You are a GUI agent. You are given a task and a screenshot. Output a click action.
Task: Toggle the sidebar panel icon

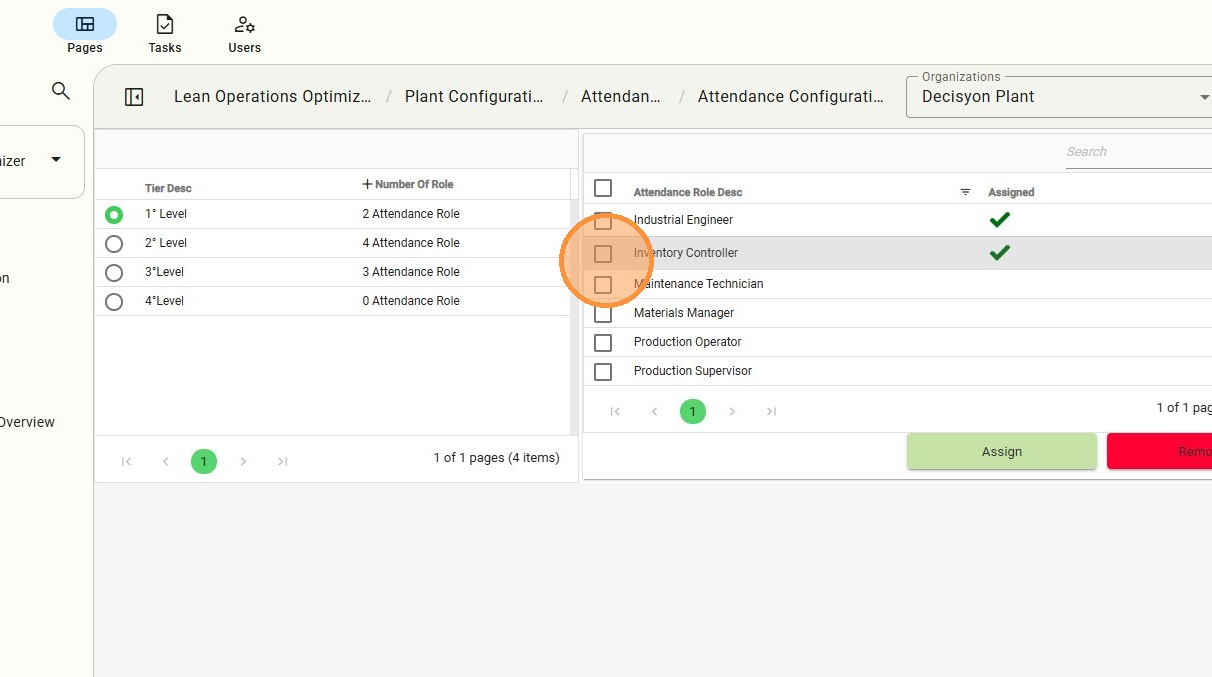[x=134, y=97]
